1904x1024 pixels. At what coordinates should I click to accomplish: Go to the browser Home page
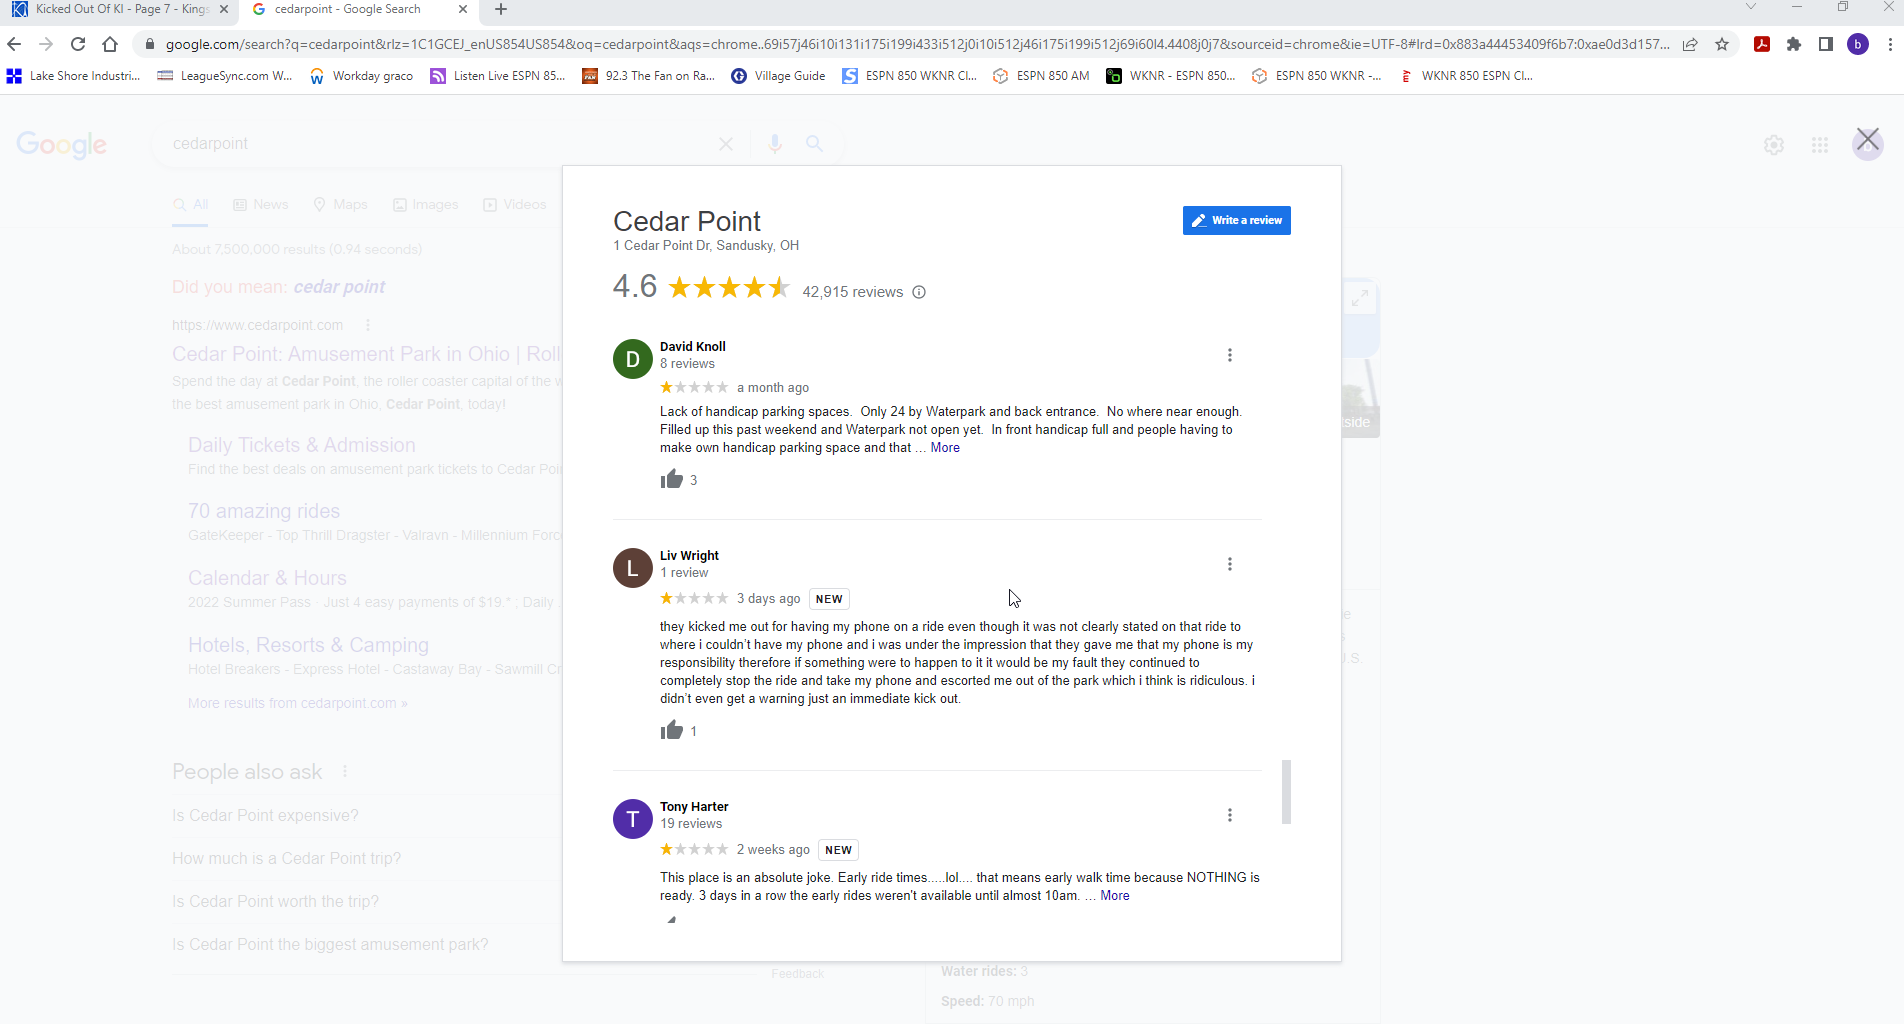[110, 44]
